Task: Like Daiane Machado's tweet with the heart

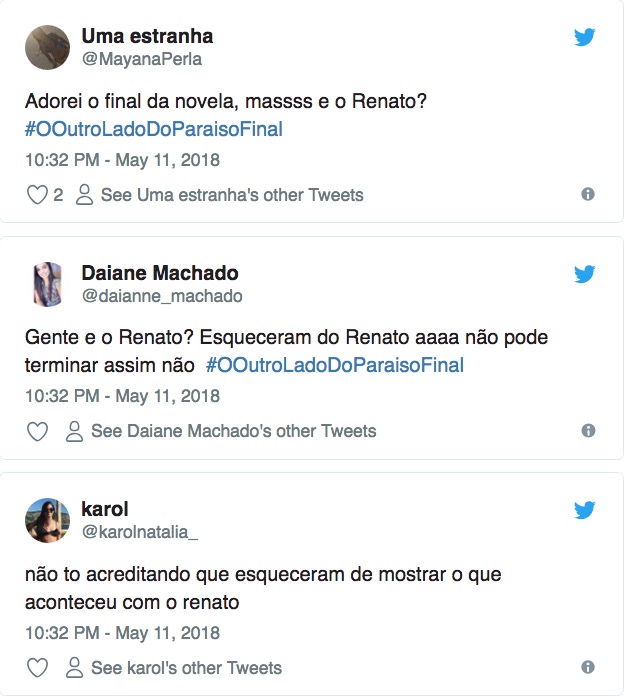Action: pos(37,432)
